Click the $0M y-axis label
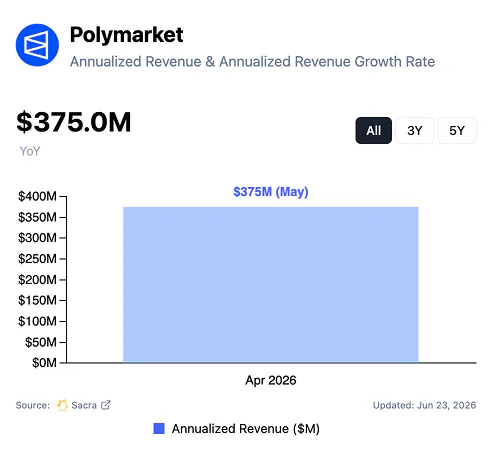The width and height of the screenshot is (494, 461). [44, 363]
